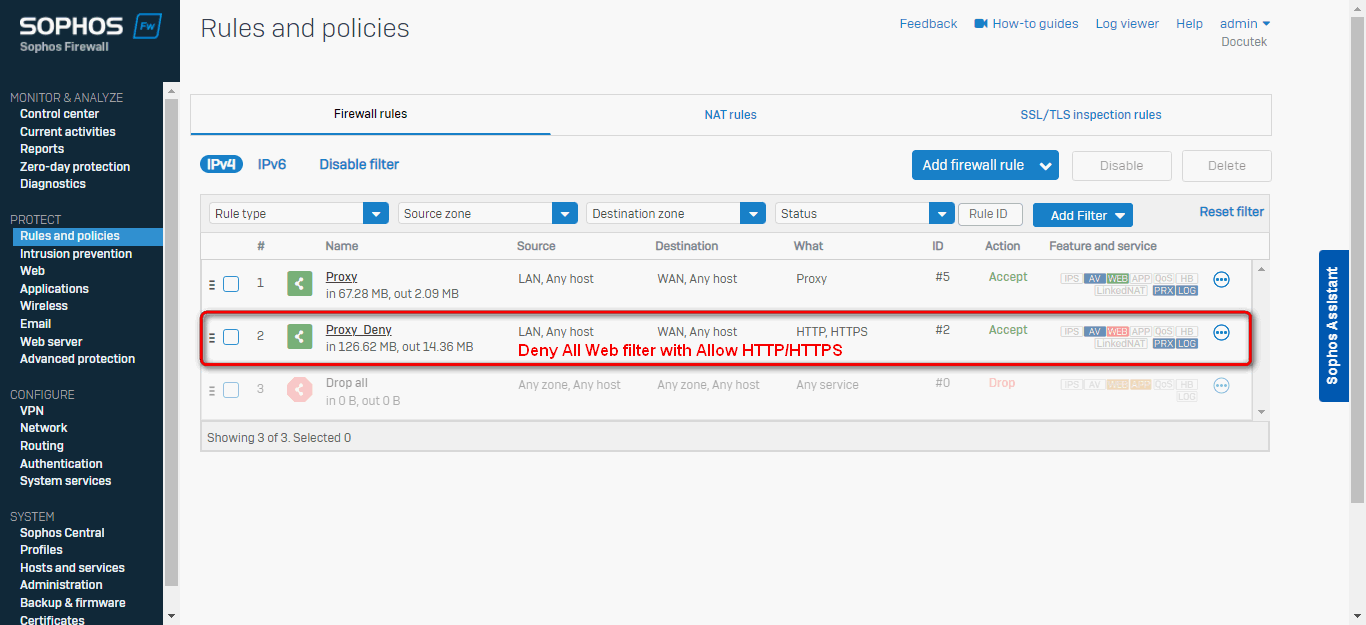The height and width of the screenshot is (625, 1366).
Task: Select the checkbox for the Proxy rule
Action: [231, 284]
